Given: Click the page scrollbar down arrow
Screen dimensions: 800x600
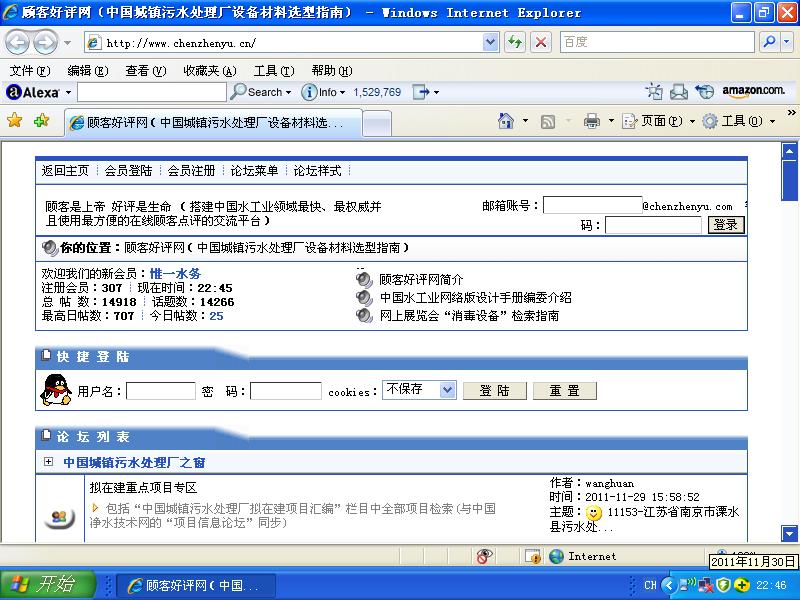Looking at the screenshot, I should (x=789, y=533).
